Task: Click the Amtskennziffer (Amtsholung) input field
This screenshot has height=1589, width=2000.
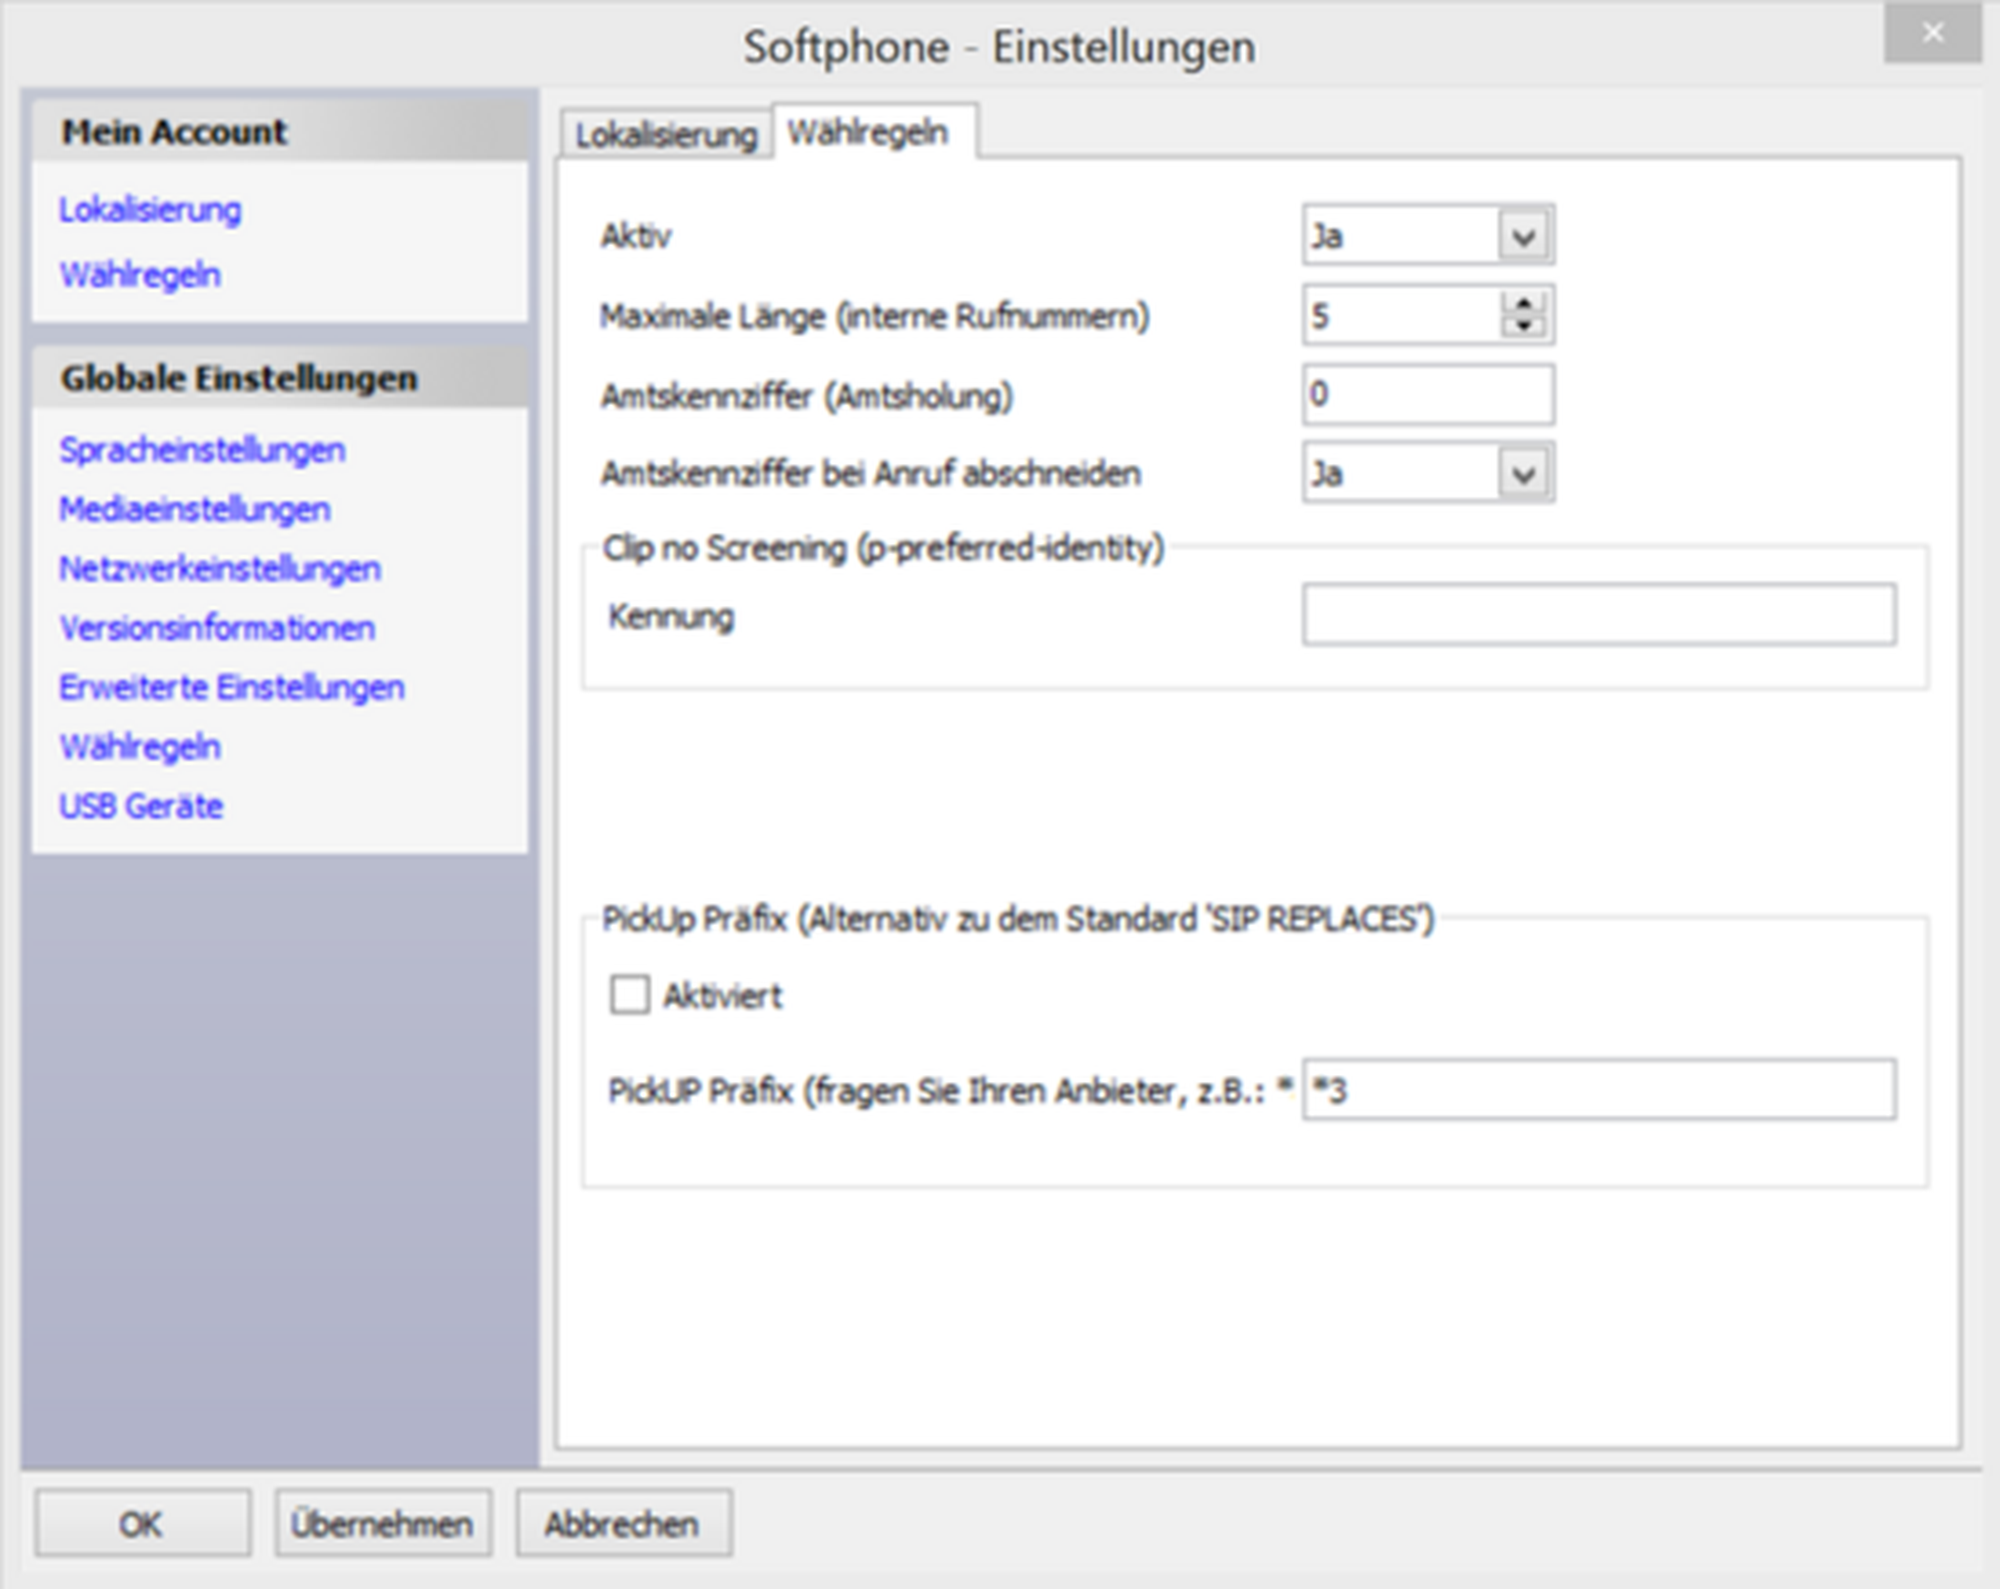Action: point(1428,394)
